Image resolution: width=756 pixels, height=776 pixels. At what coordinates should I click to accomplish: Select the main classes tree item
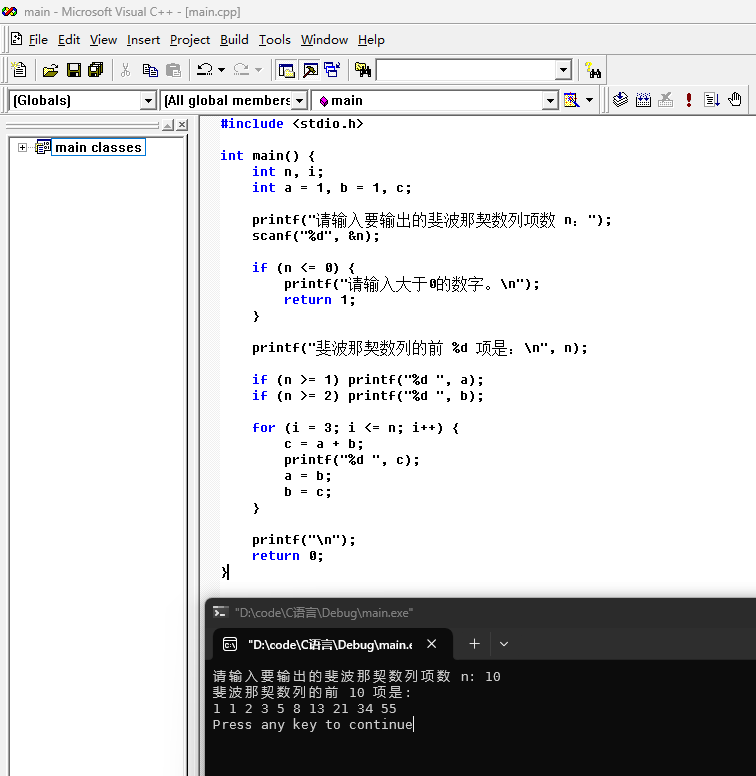pos(98,147)
